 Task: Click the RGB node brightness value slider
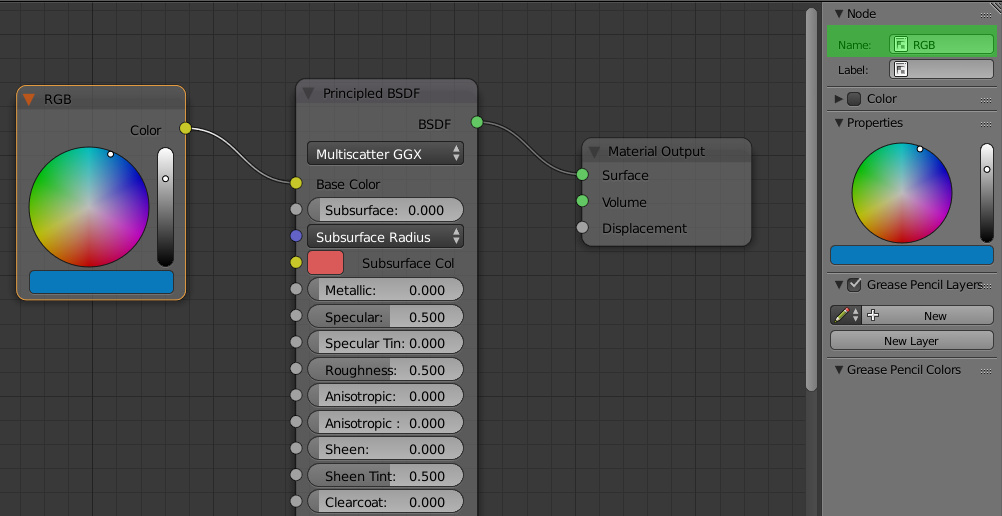(166, 207)
